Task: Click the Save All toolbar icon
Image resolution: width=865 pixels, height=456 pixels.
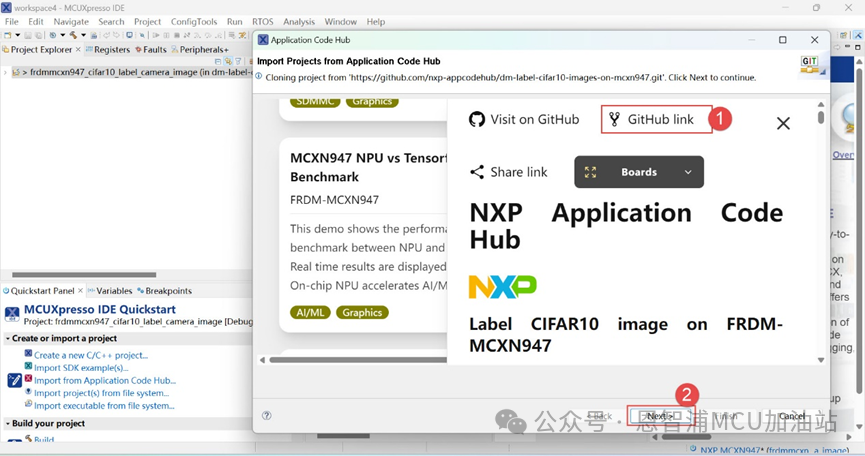Action: 39,35
